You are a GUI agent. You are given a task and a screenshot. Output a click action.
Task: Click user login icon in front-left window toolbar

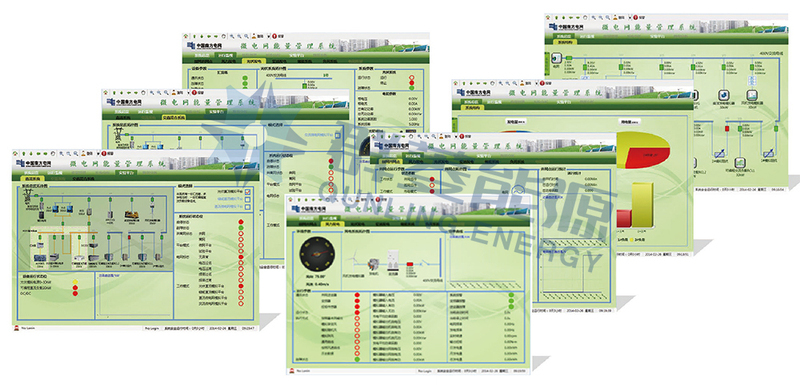click(84, 152)
